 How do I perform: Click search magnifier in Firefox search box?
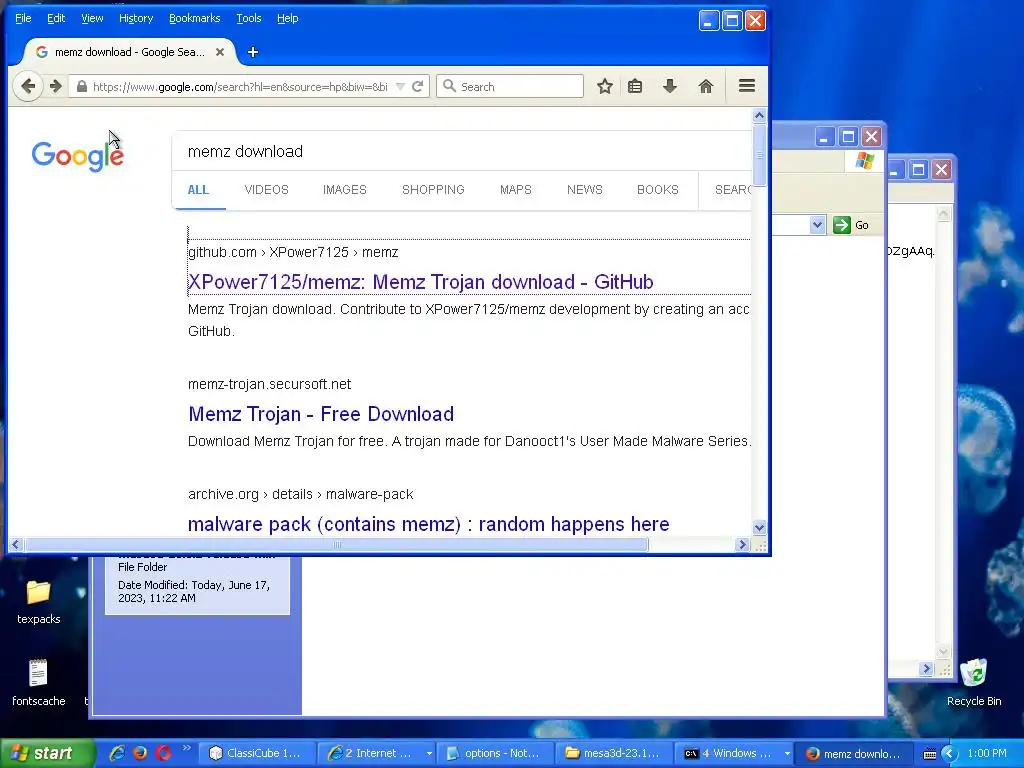point(449,86)
